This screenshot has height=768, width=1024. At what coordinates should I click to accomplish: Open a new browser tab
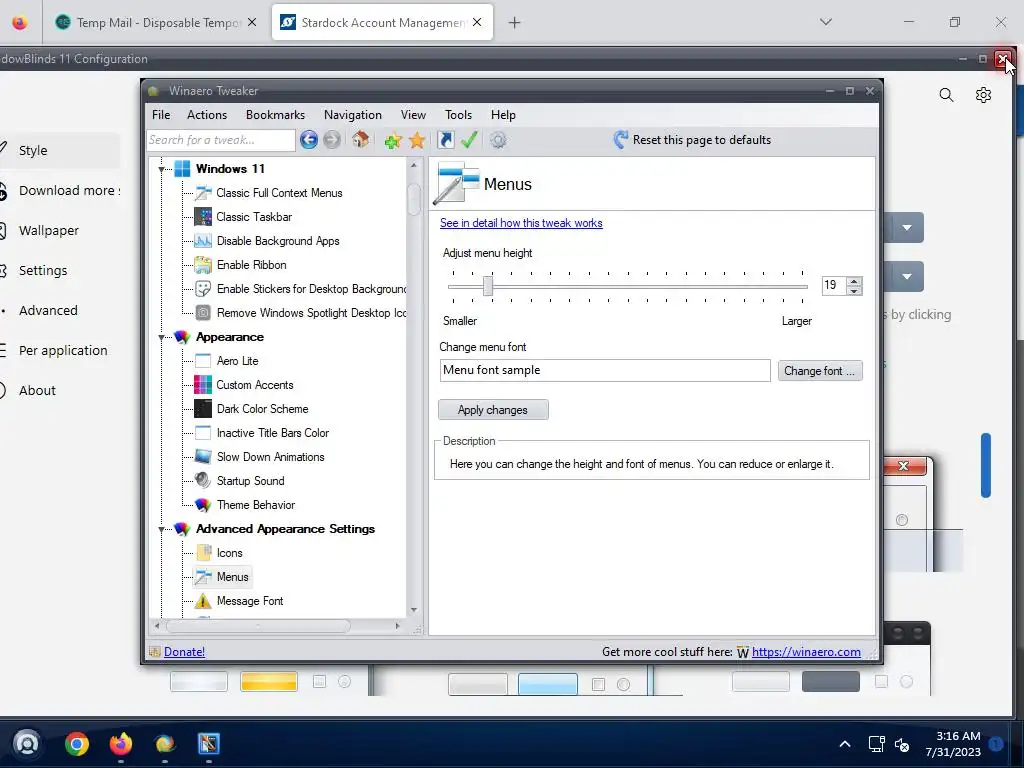(515, 23)
